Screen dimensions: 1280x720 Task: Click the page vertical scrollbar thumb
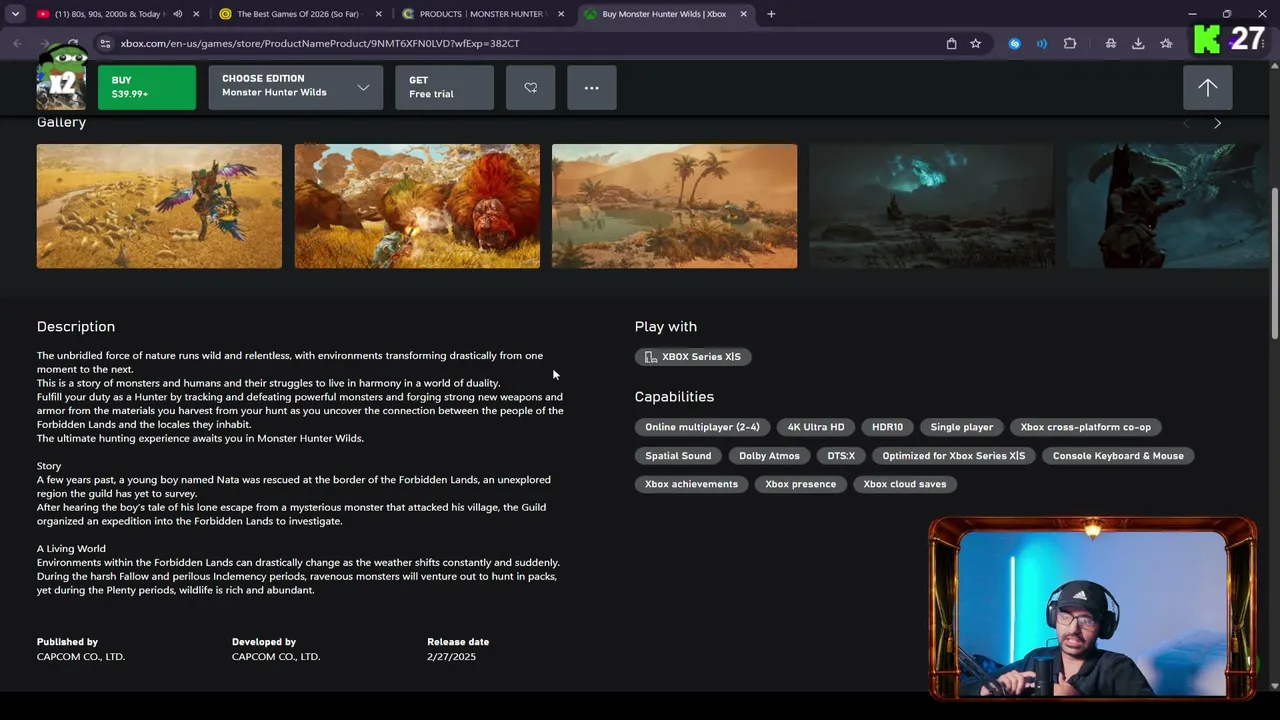click(x=1274, y=263)
